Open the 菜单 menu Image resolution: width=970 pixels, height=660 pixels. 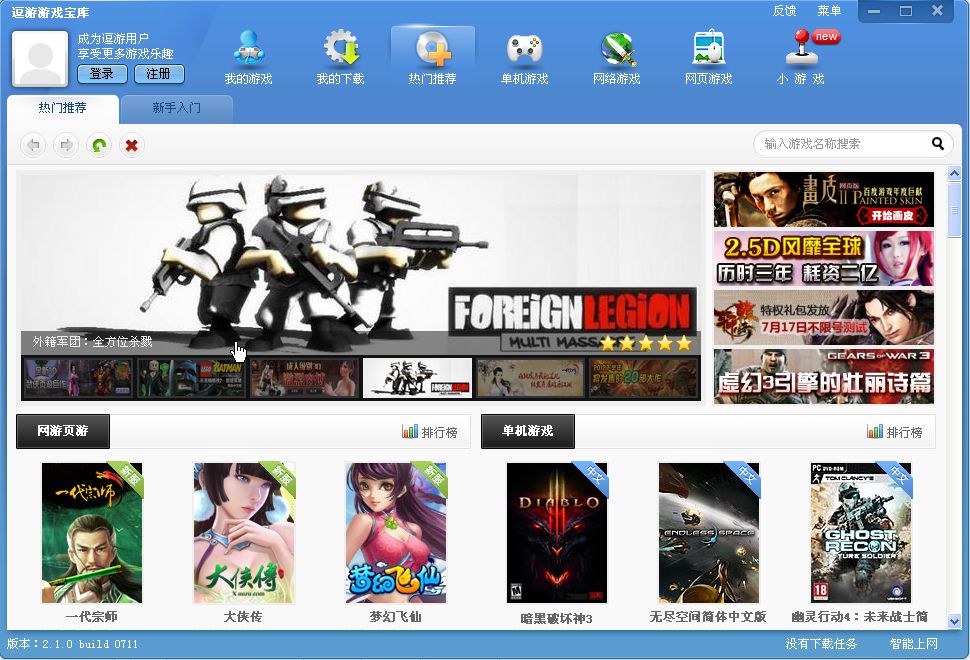(x=829, y=11)
